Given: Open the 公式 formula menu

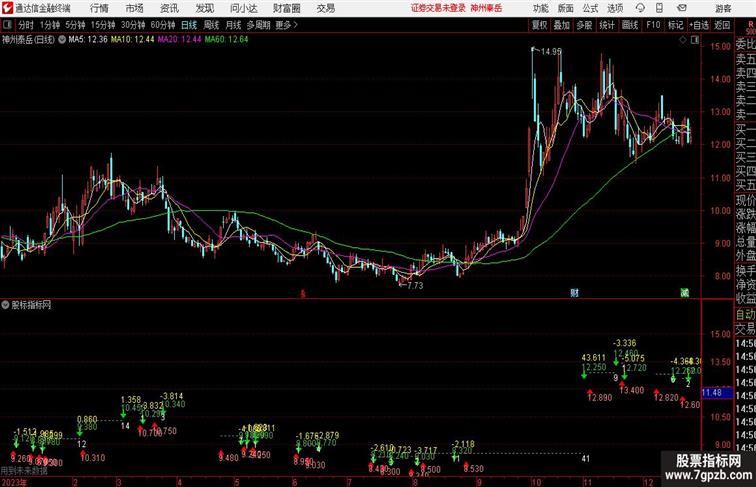Looking at the screenshot, I should [x=590, y=8].
